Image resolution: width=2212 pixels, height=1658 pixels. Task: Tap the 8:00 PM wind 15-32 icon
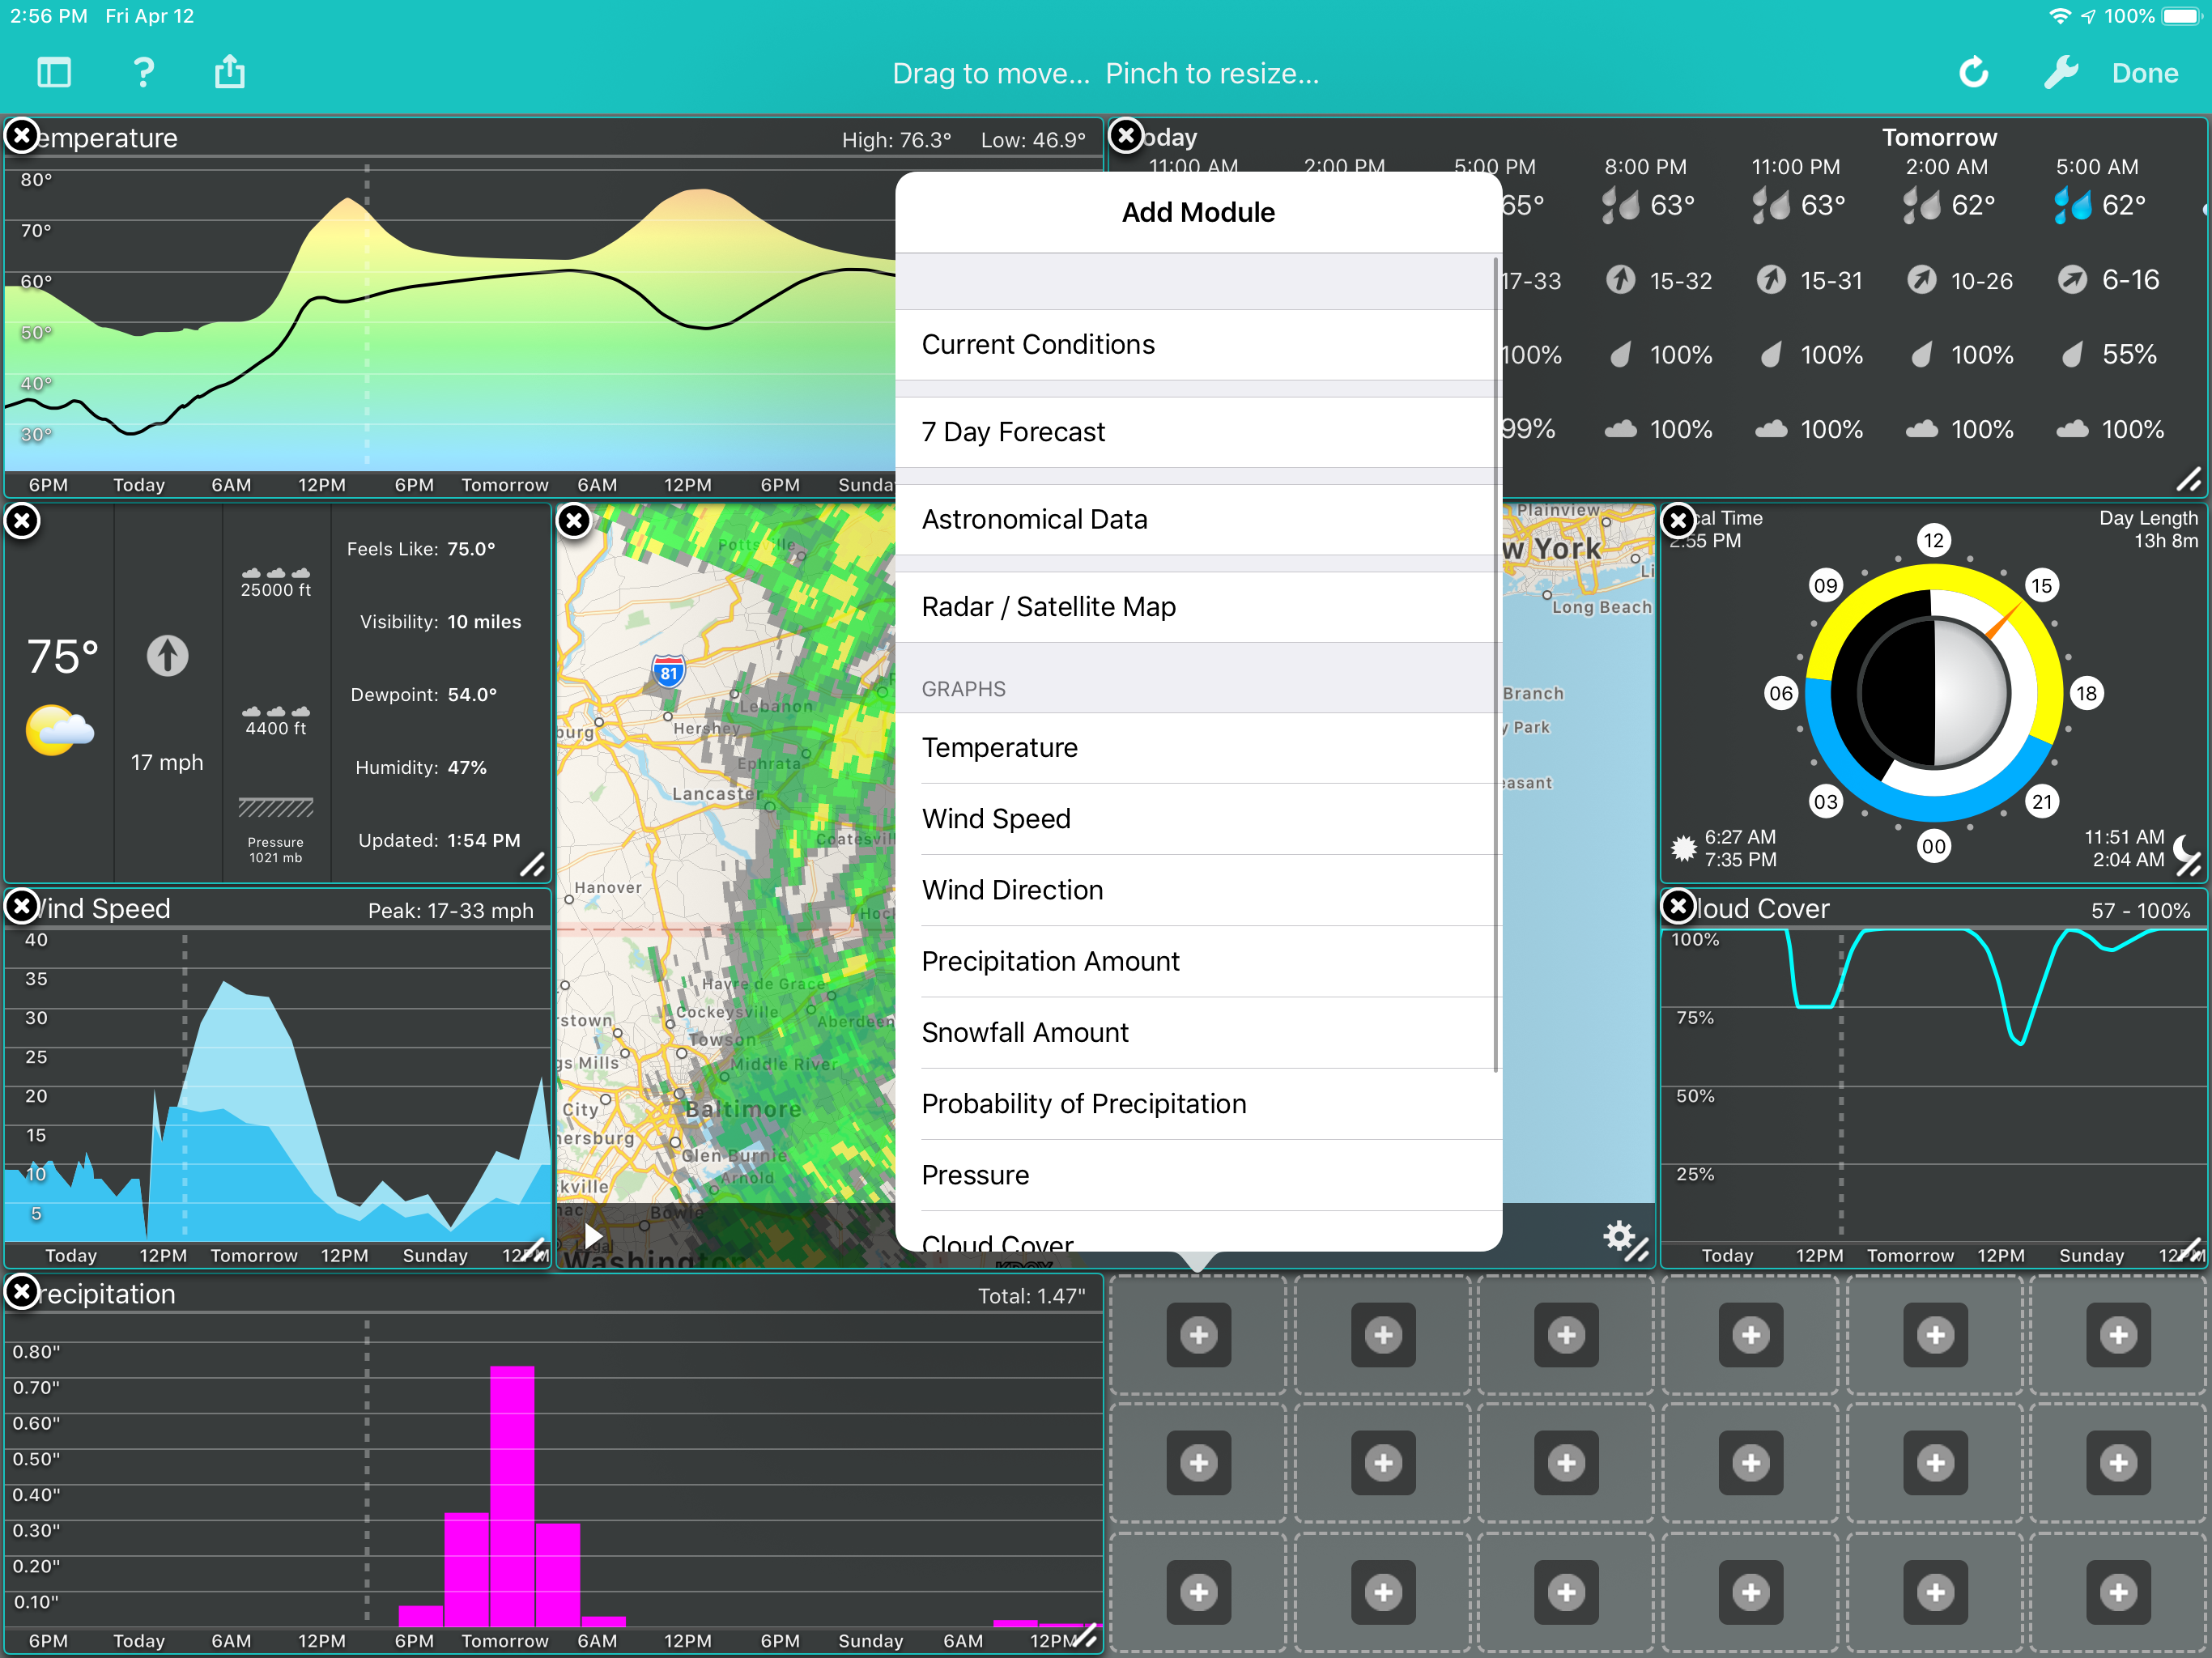[x=1620, y=280]
